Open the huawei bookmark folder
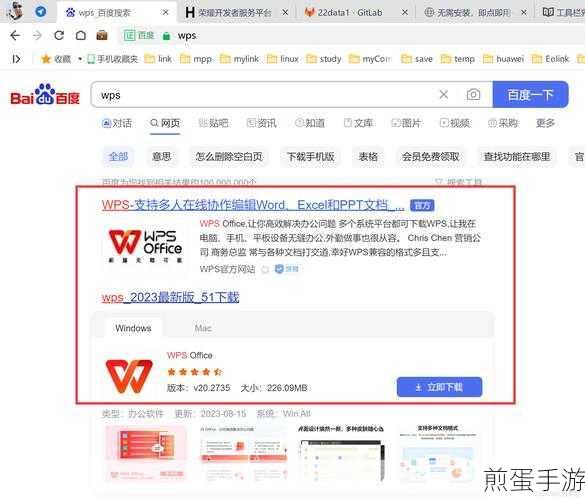 pyautogui.click(x=503, y=59)
